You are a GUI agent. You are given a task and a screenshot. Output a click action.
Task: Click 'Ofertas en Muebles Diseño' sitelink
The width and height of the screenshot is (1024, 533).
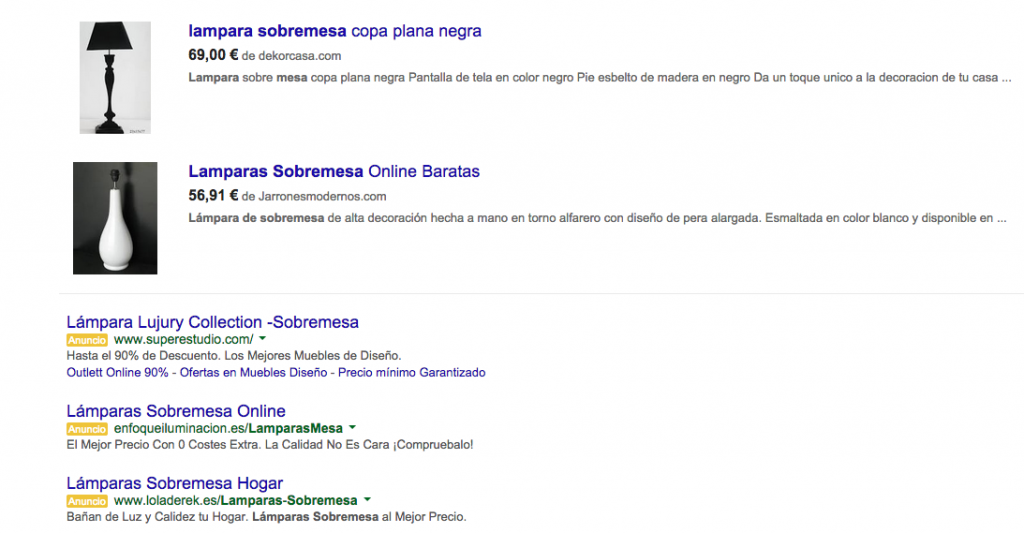[x=253, y=372]
